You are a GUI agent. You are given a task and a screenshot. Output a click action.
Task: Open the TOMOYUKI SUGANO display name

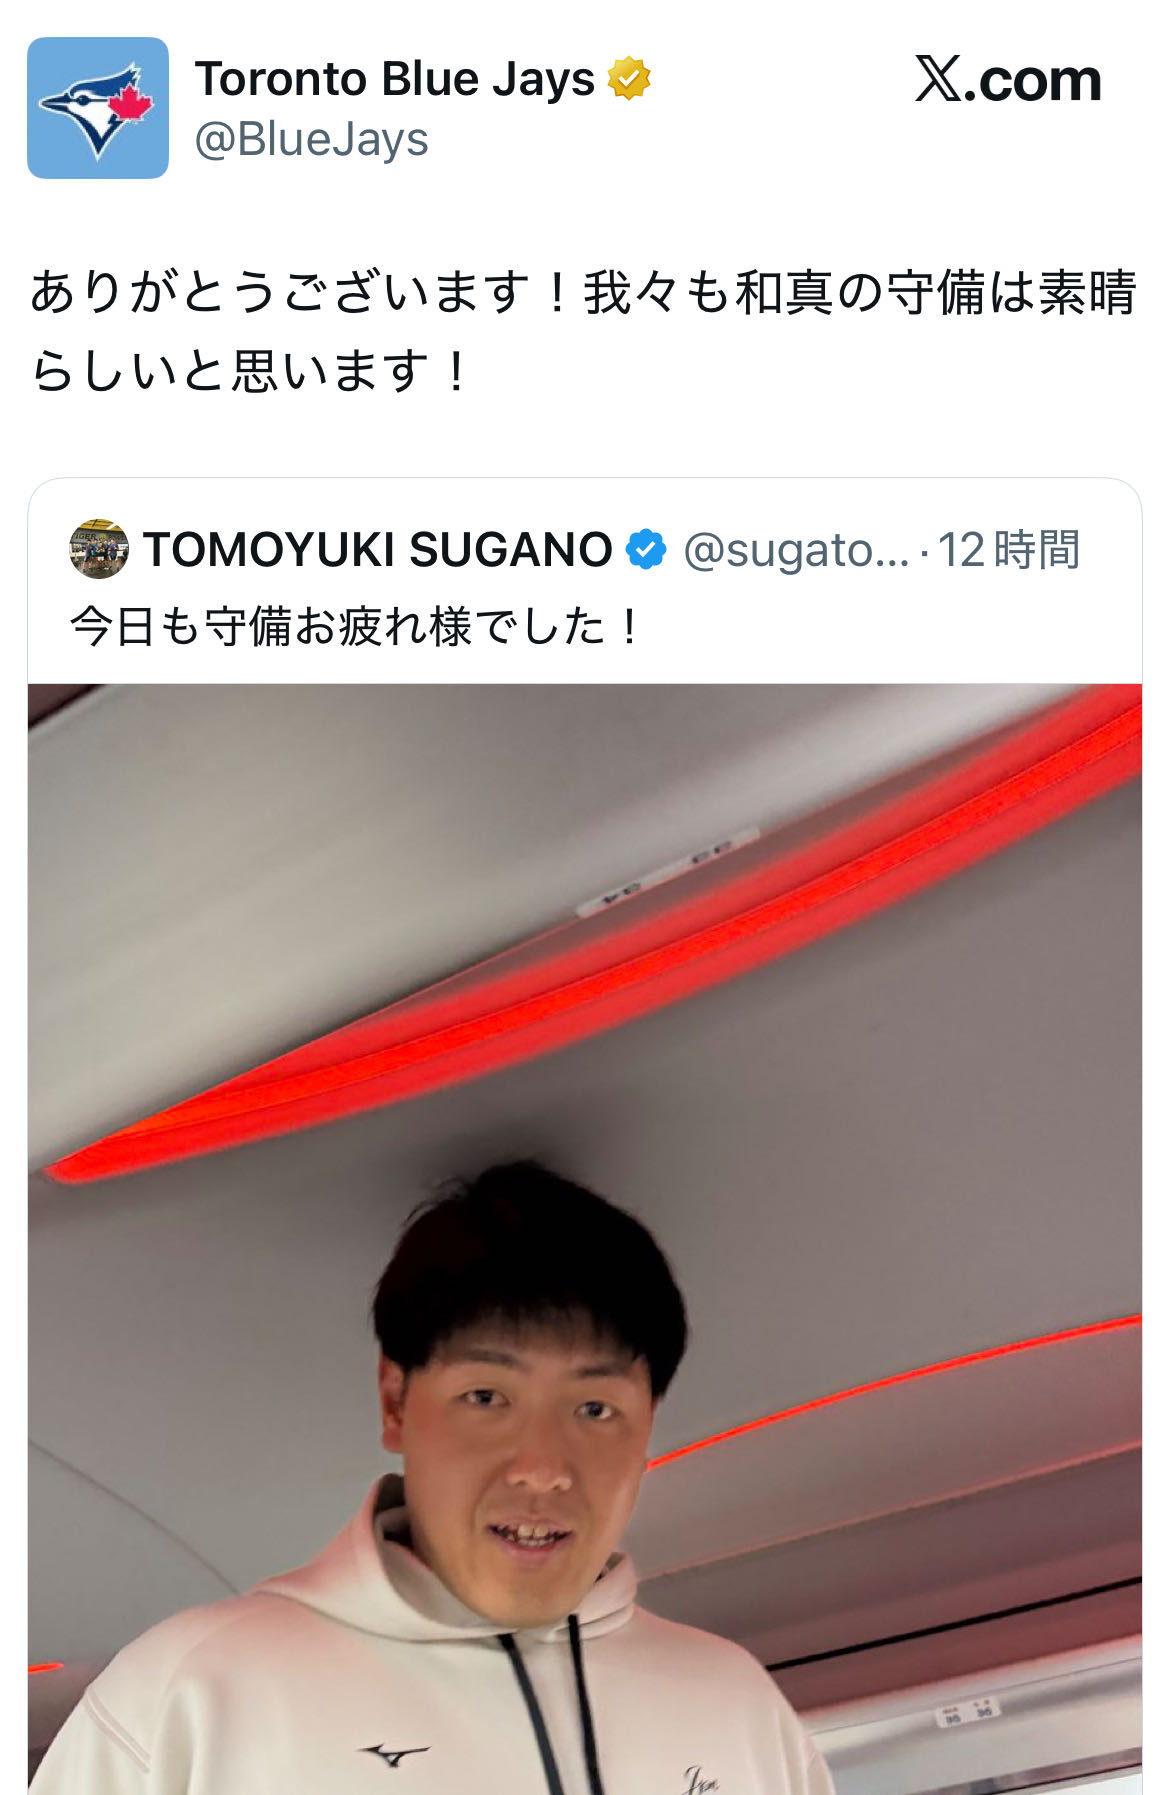click(x=378, y=549)
